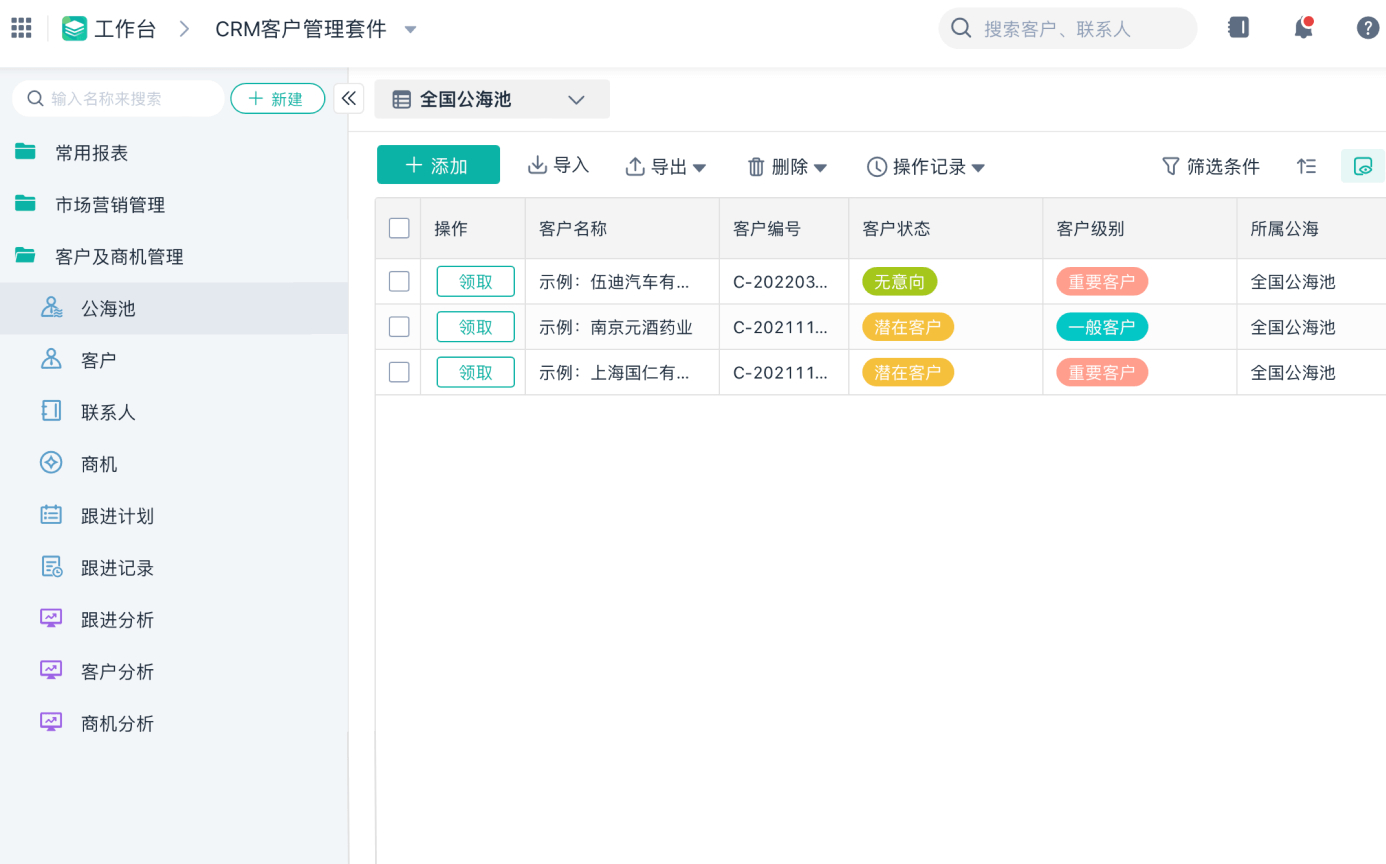
Task: Click the 商机分析 dashboard icon
Action: pos(51,723)
